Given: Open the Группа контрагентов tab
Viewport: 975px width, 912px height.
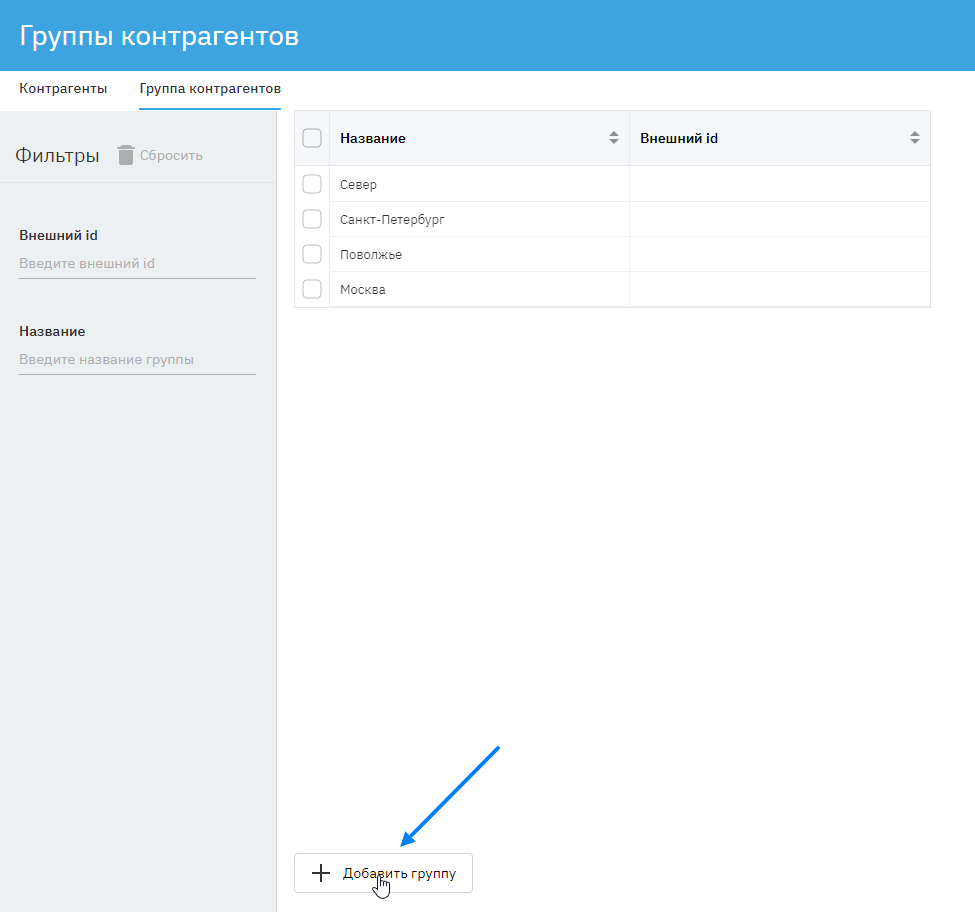Looking at the screenshot, I should [210, 89].
